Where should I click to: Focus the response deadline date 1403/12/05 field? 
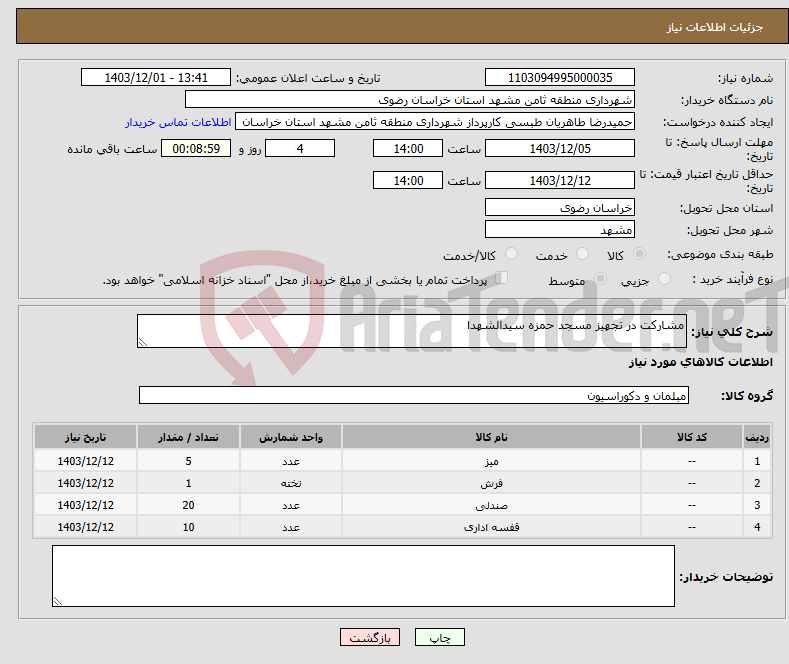559,148
